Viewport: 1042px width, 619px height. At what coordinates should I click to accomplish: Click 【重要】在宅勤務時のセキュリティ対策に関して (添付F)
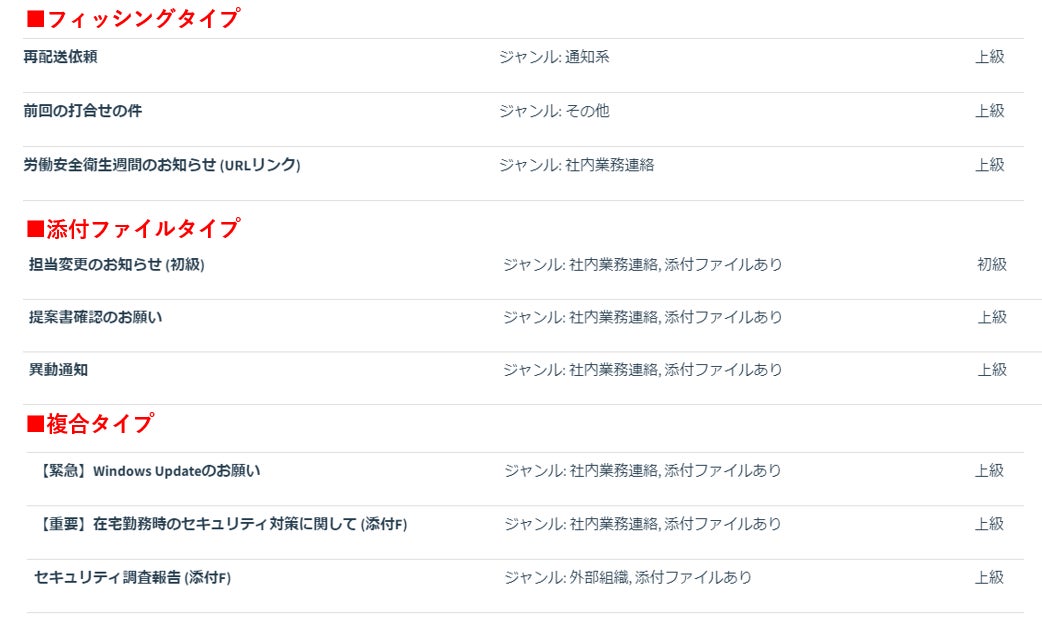pyautogui.click(x=220, y=524)
